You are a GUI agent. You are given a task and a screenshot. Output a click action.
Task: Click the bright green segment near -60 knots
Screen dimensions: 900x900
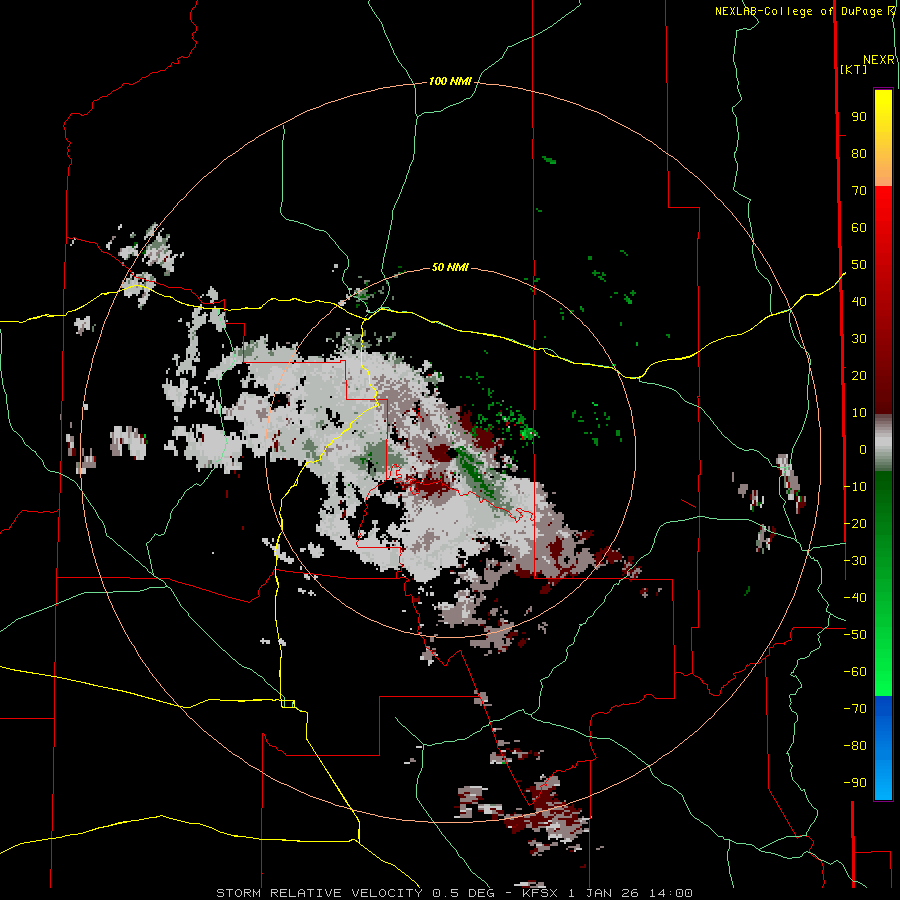tap(883, 669)
